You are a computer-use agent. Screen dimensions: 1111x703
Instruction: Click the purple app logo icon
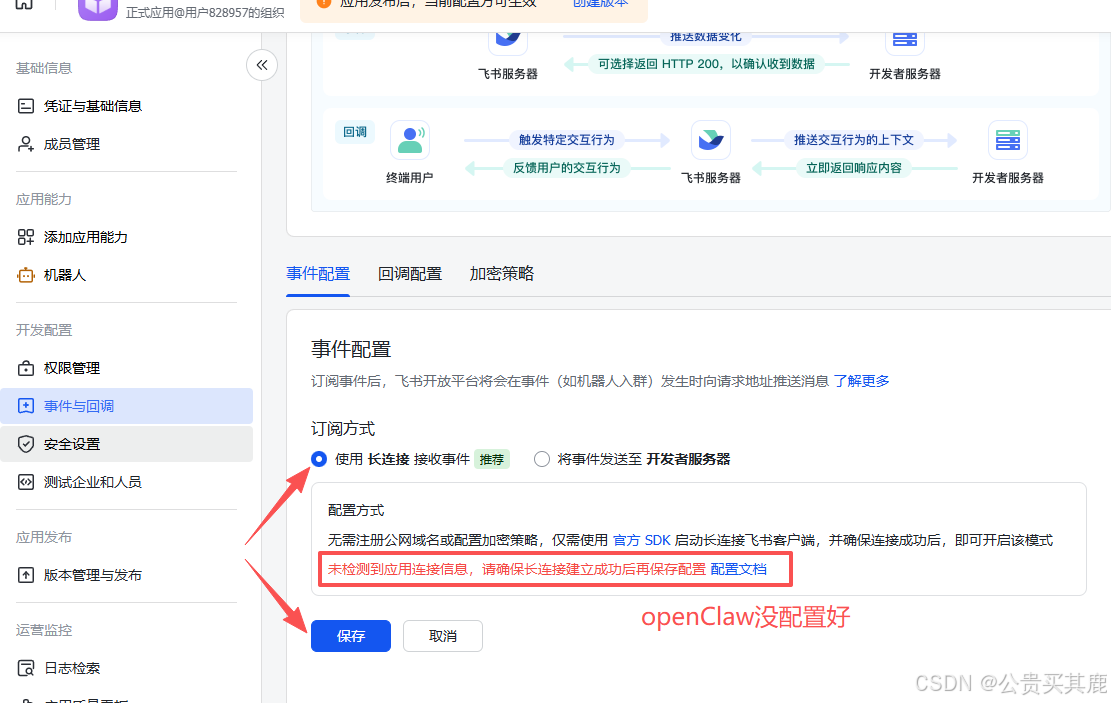coord(98,9)
